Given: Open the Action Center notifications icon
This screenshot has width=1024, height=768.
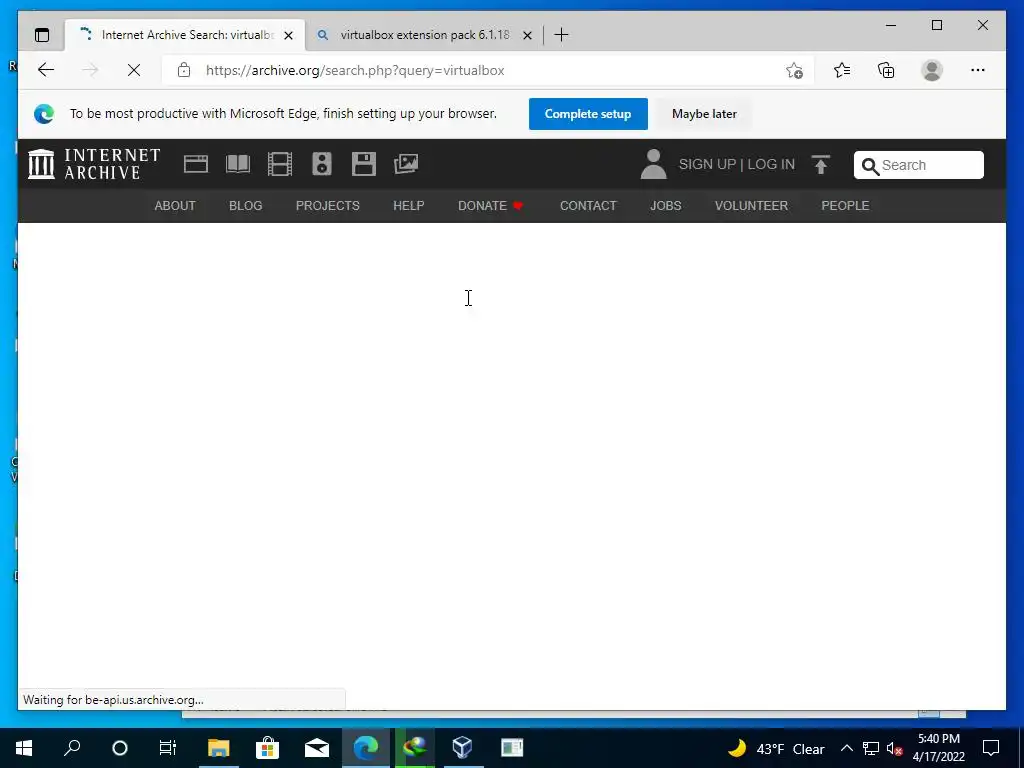Looking at the screenshot, I should (991, 748).
